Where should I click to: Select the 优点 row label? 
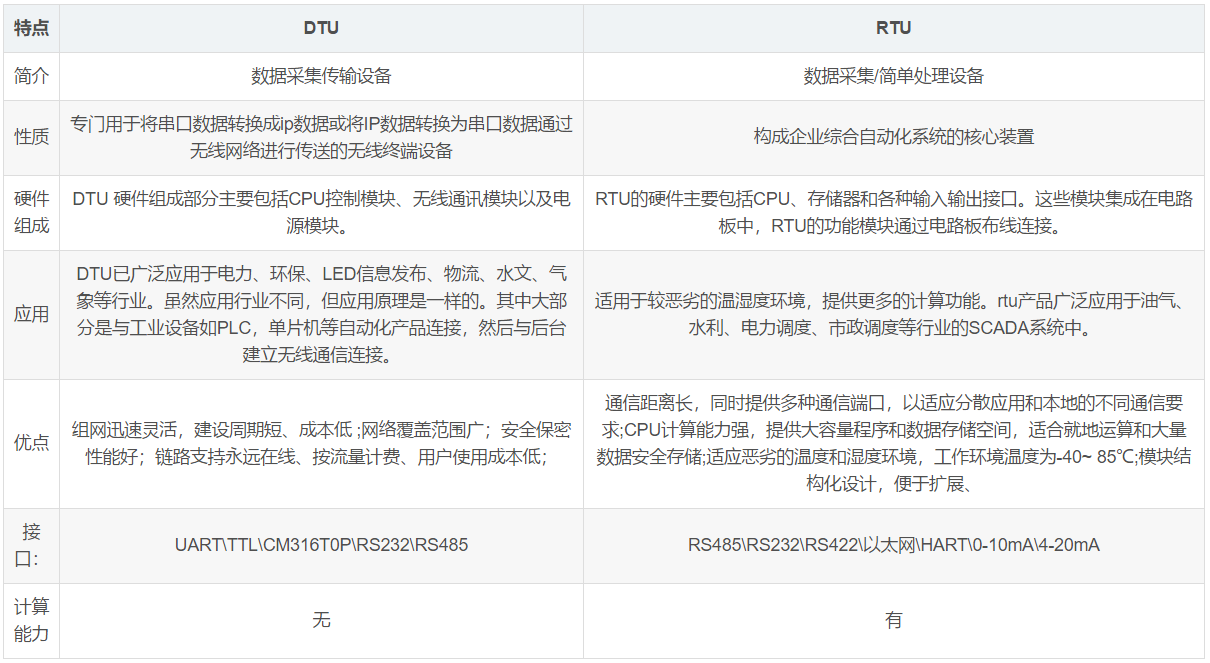[x=31, y=443]
